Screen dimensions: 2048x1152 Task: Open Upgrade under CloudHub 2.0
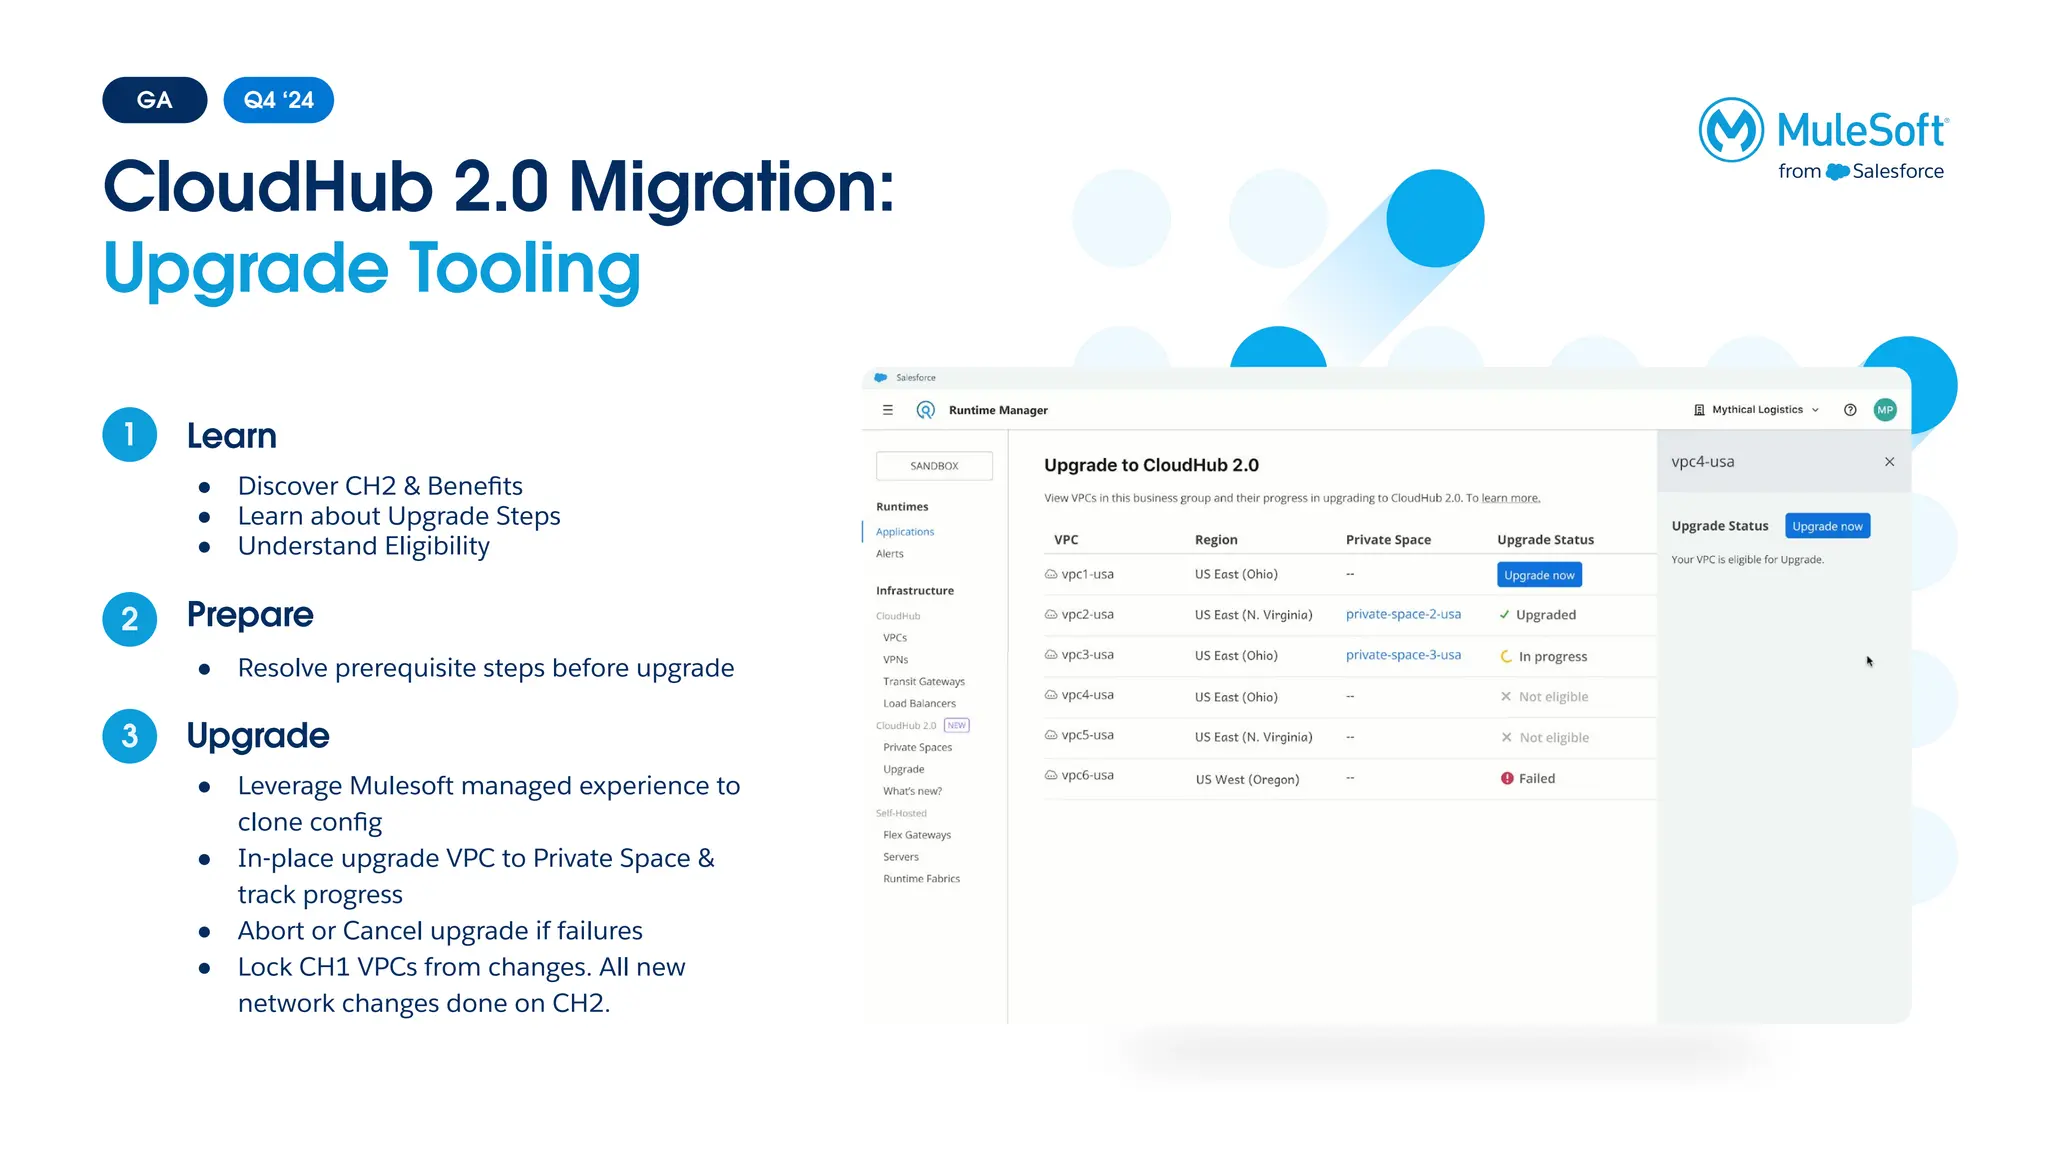point(904,770)
